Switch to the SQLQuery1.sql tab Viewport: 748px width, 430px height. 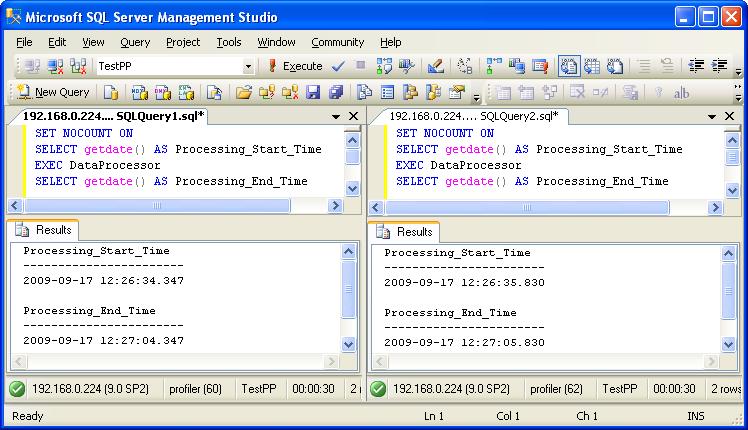(x=113, y=116)
